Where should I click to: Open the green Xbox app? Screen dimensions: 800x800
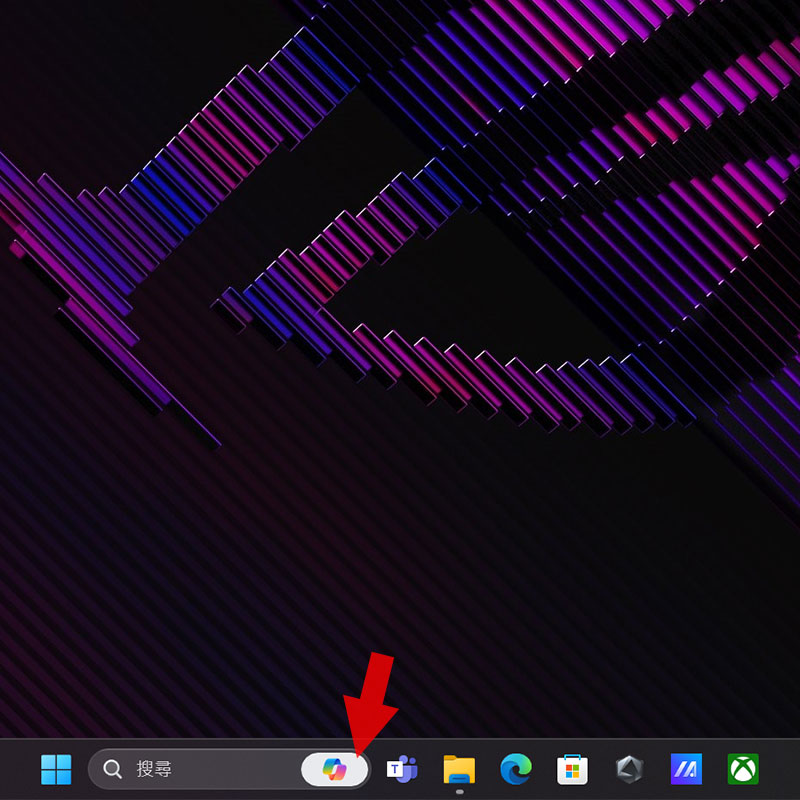(x=743, y=769)
